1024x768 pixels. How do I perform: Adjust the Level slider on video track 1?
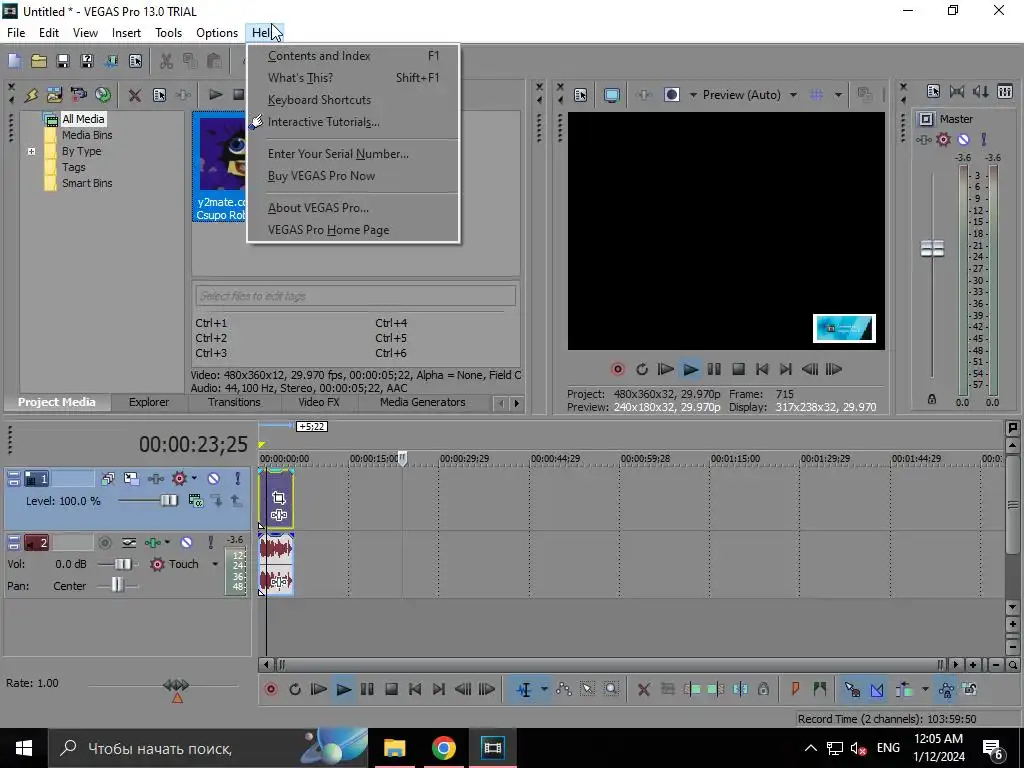[168, 501]
